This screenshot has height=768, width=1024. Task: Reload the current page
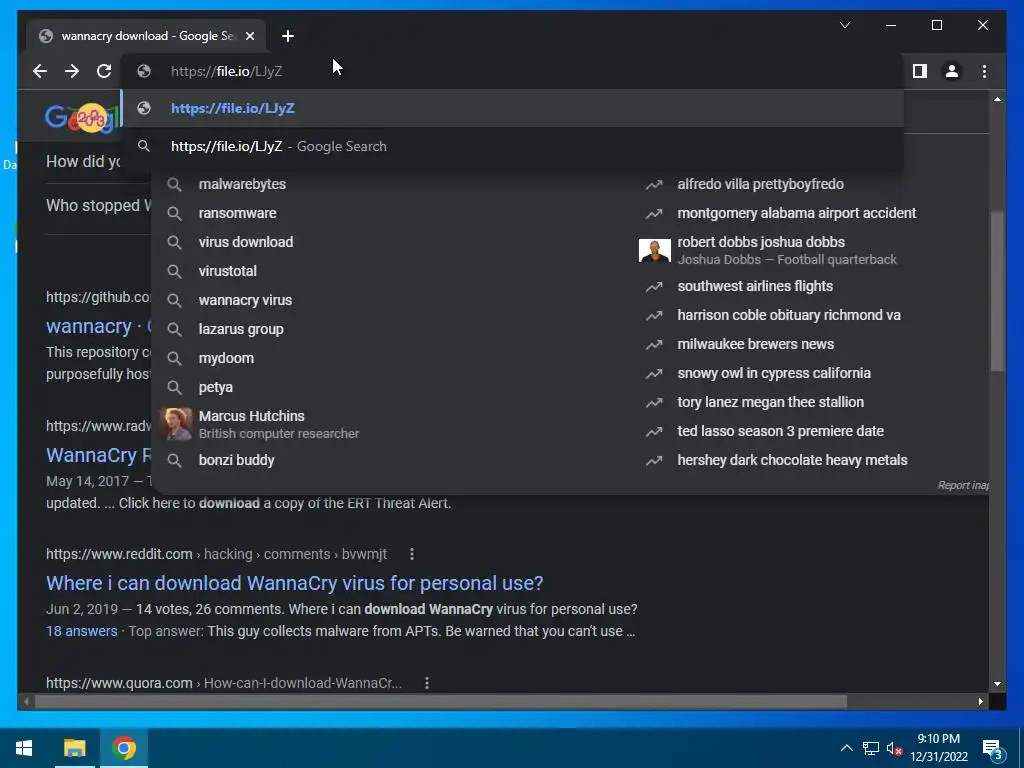(x=104, y=71)
